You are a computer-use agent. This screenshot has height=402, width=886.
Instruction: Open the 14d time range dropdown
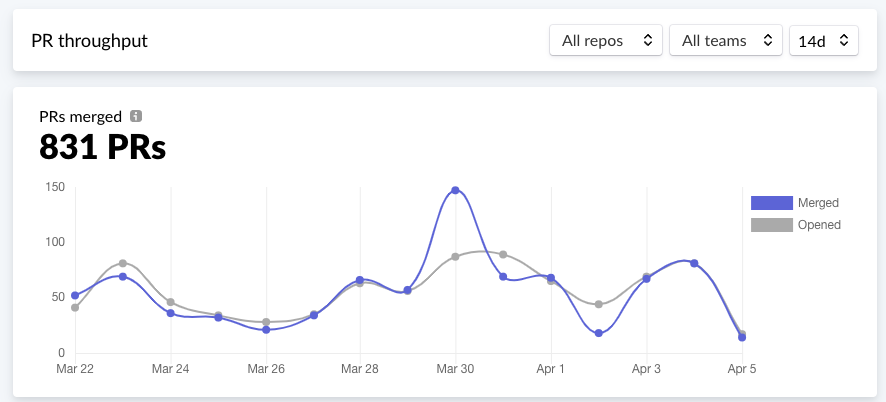824,40
